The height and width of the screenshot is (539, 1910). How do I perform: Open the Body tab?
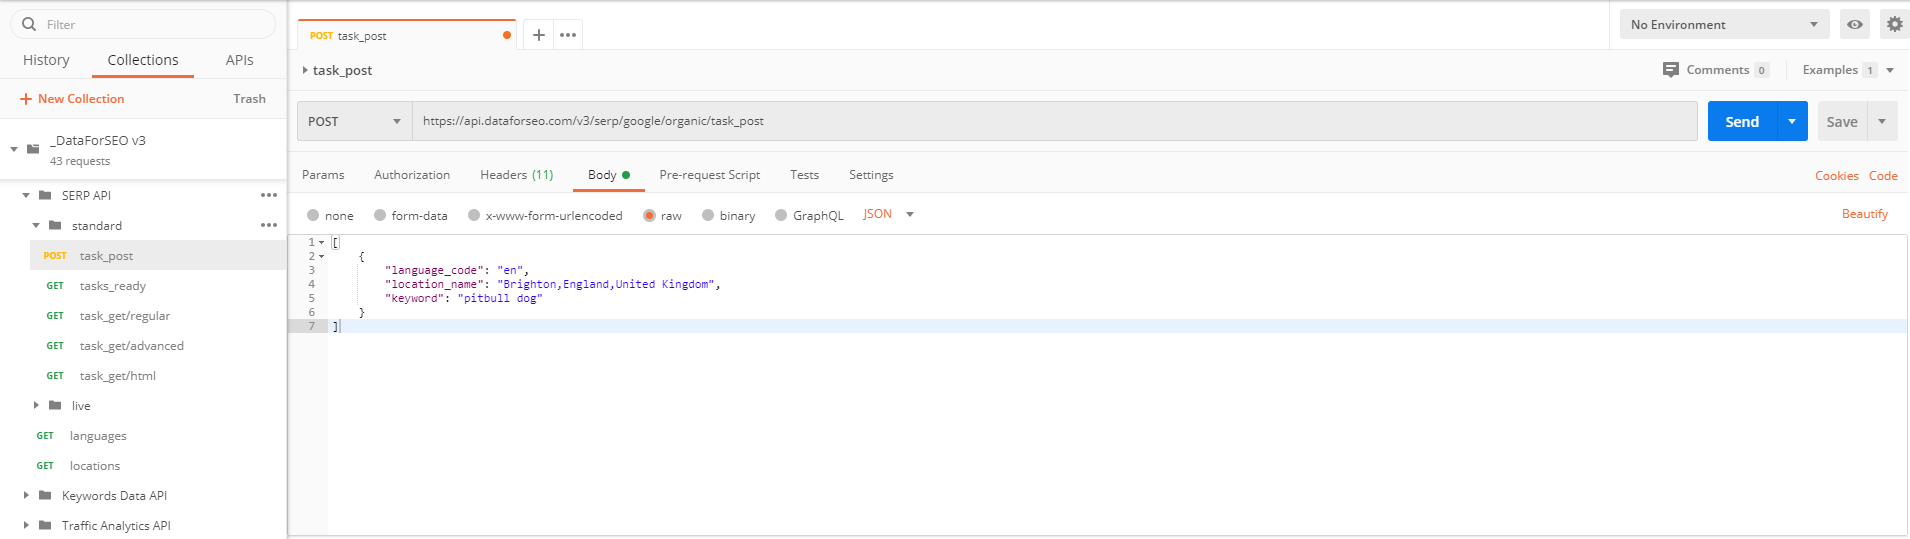point(608,175)
